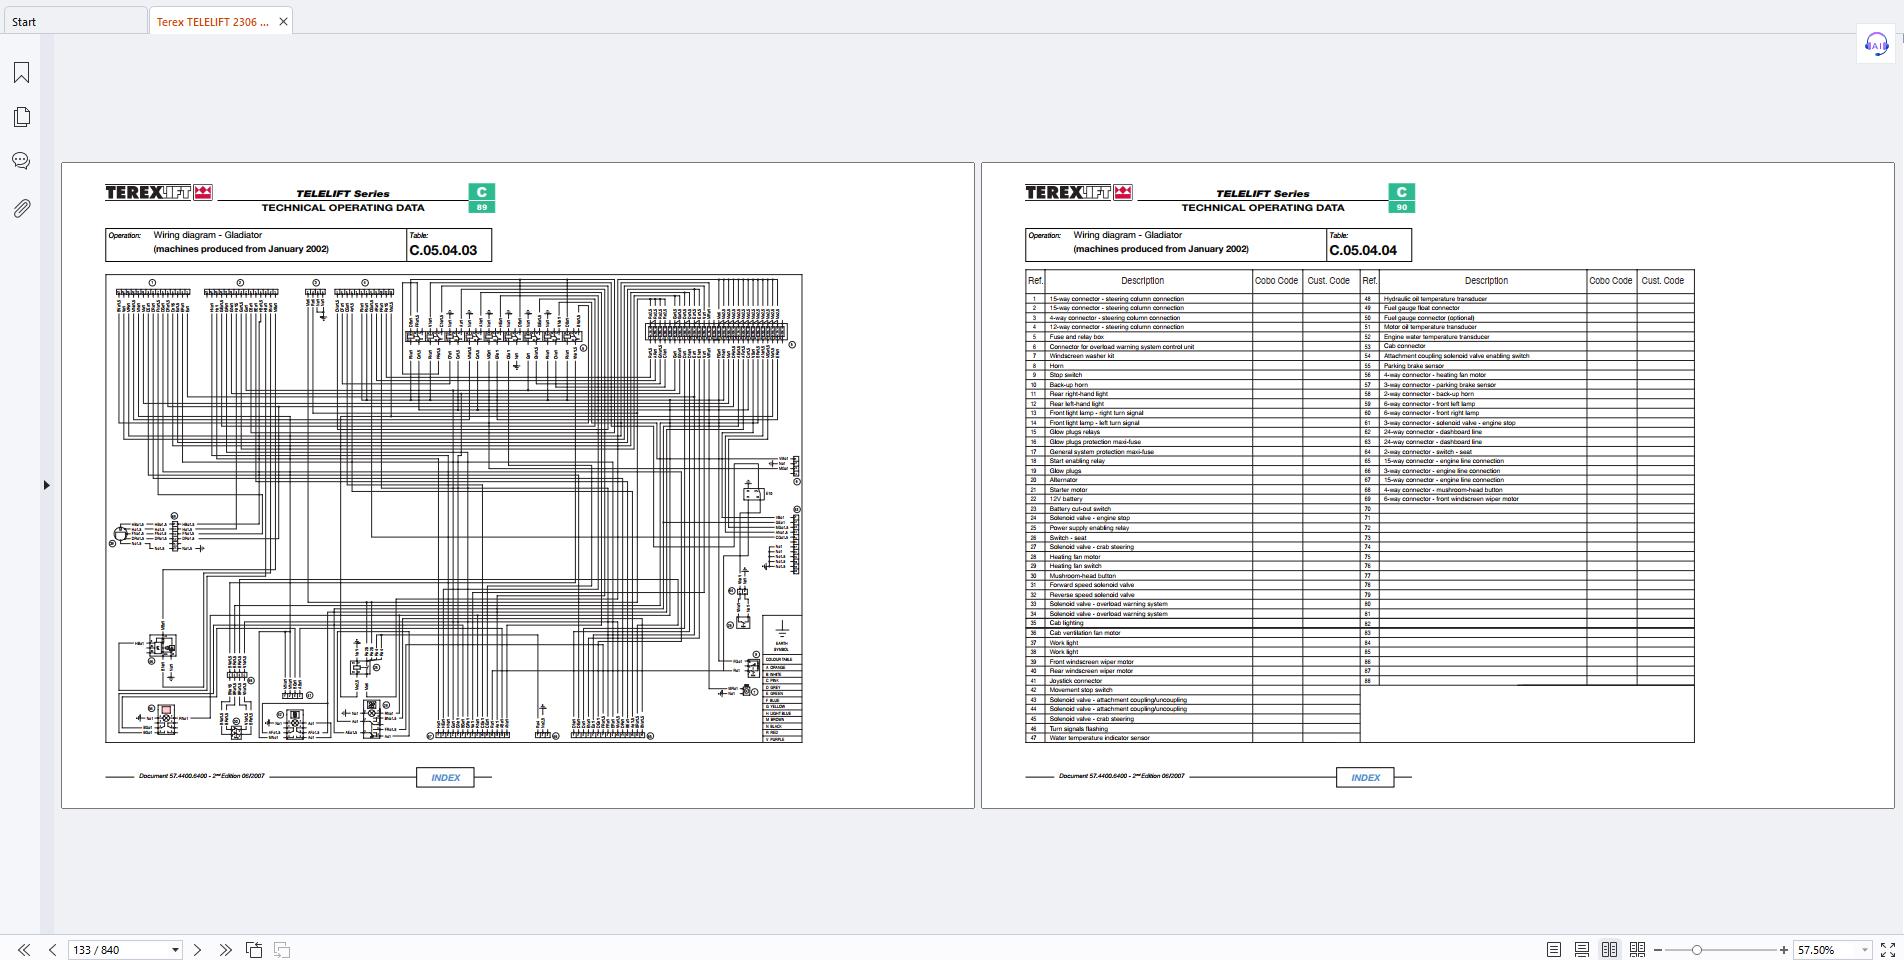Zoom out with the minus button

[x=1658, y=950]
